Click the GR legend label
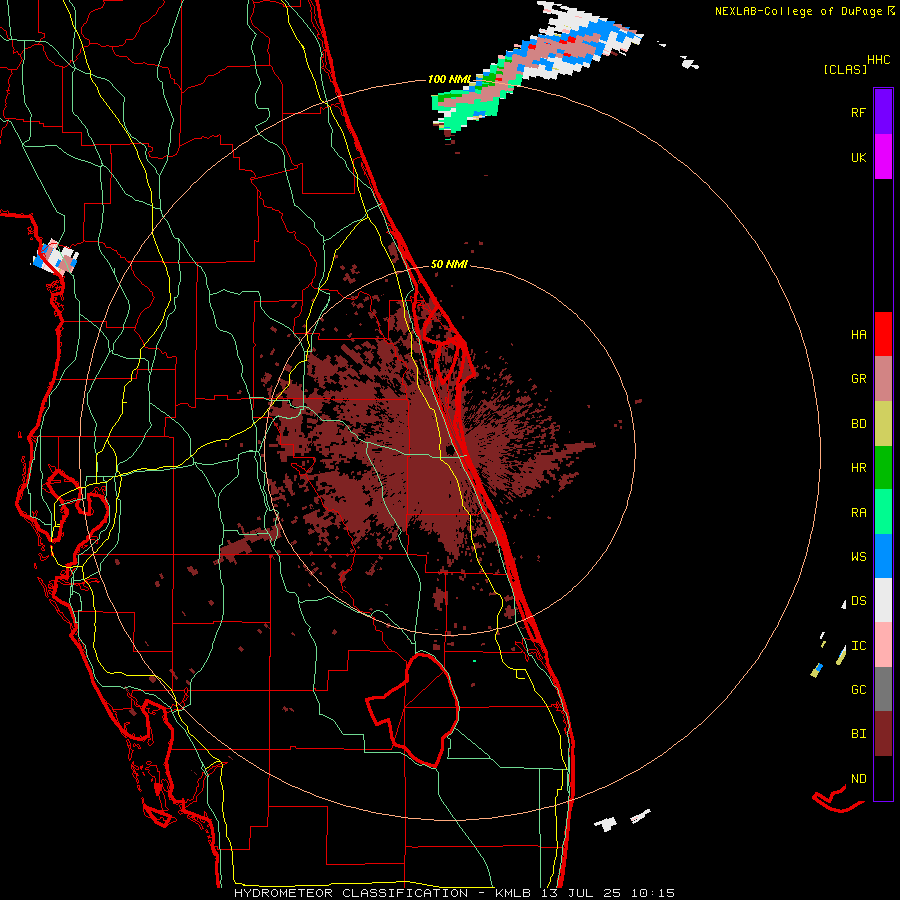This screenshot has height=900, width=900. pyautogui.click(x=858, y=379)
